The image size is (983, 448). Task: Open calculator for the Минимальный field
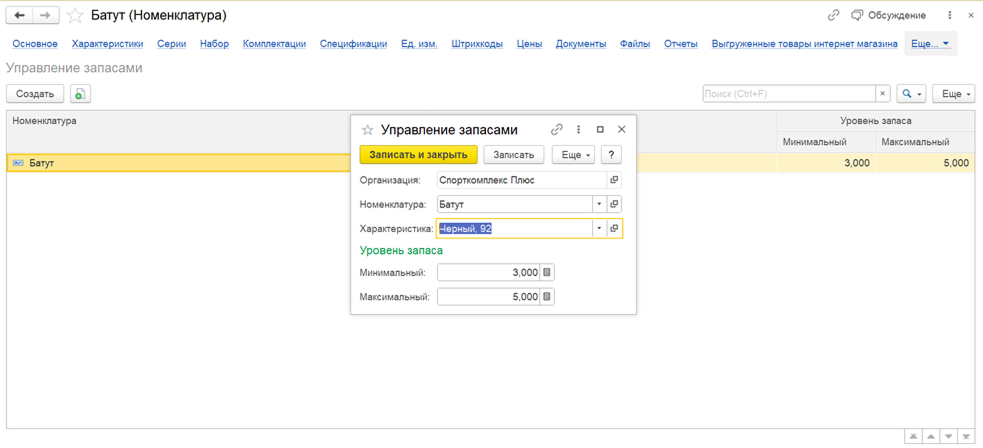pyautogui.click(x=547, y=273)
